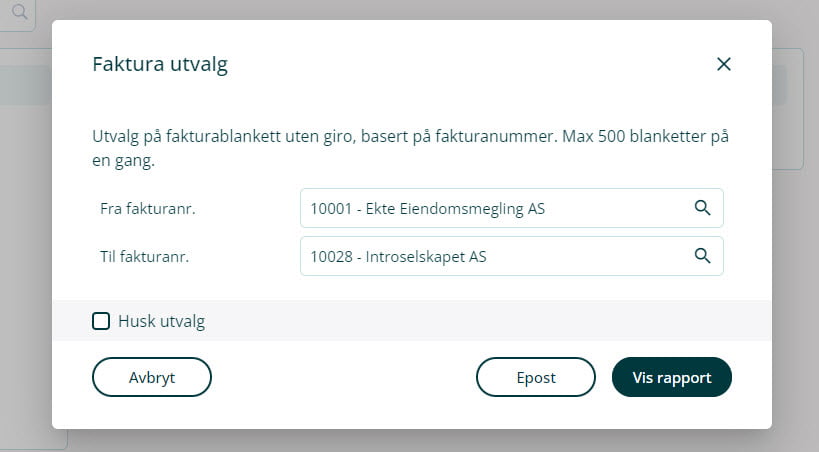
Task: Open invoice lookup in Fra fakturanr. field
Action: (x=702, y=208)
